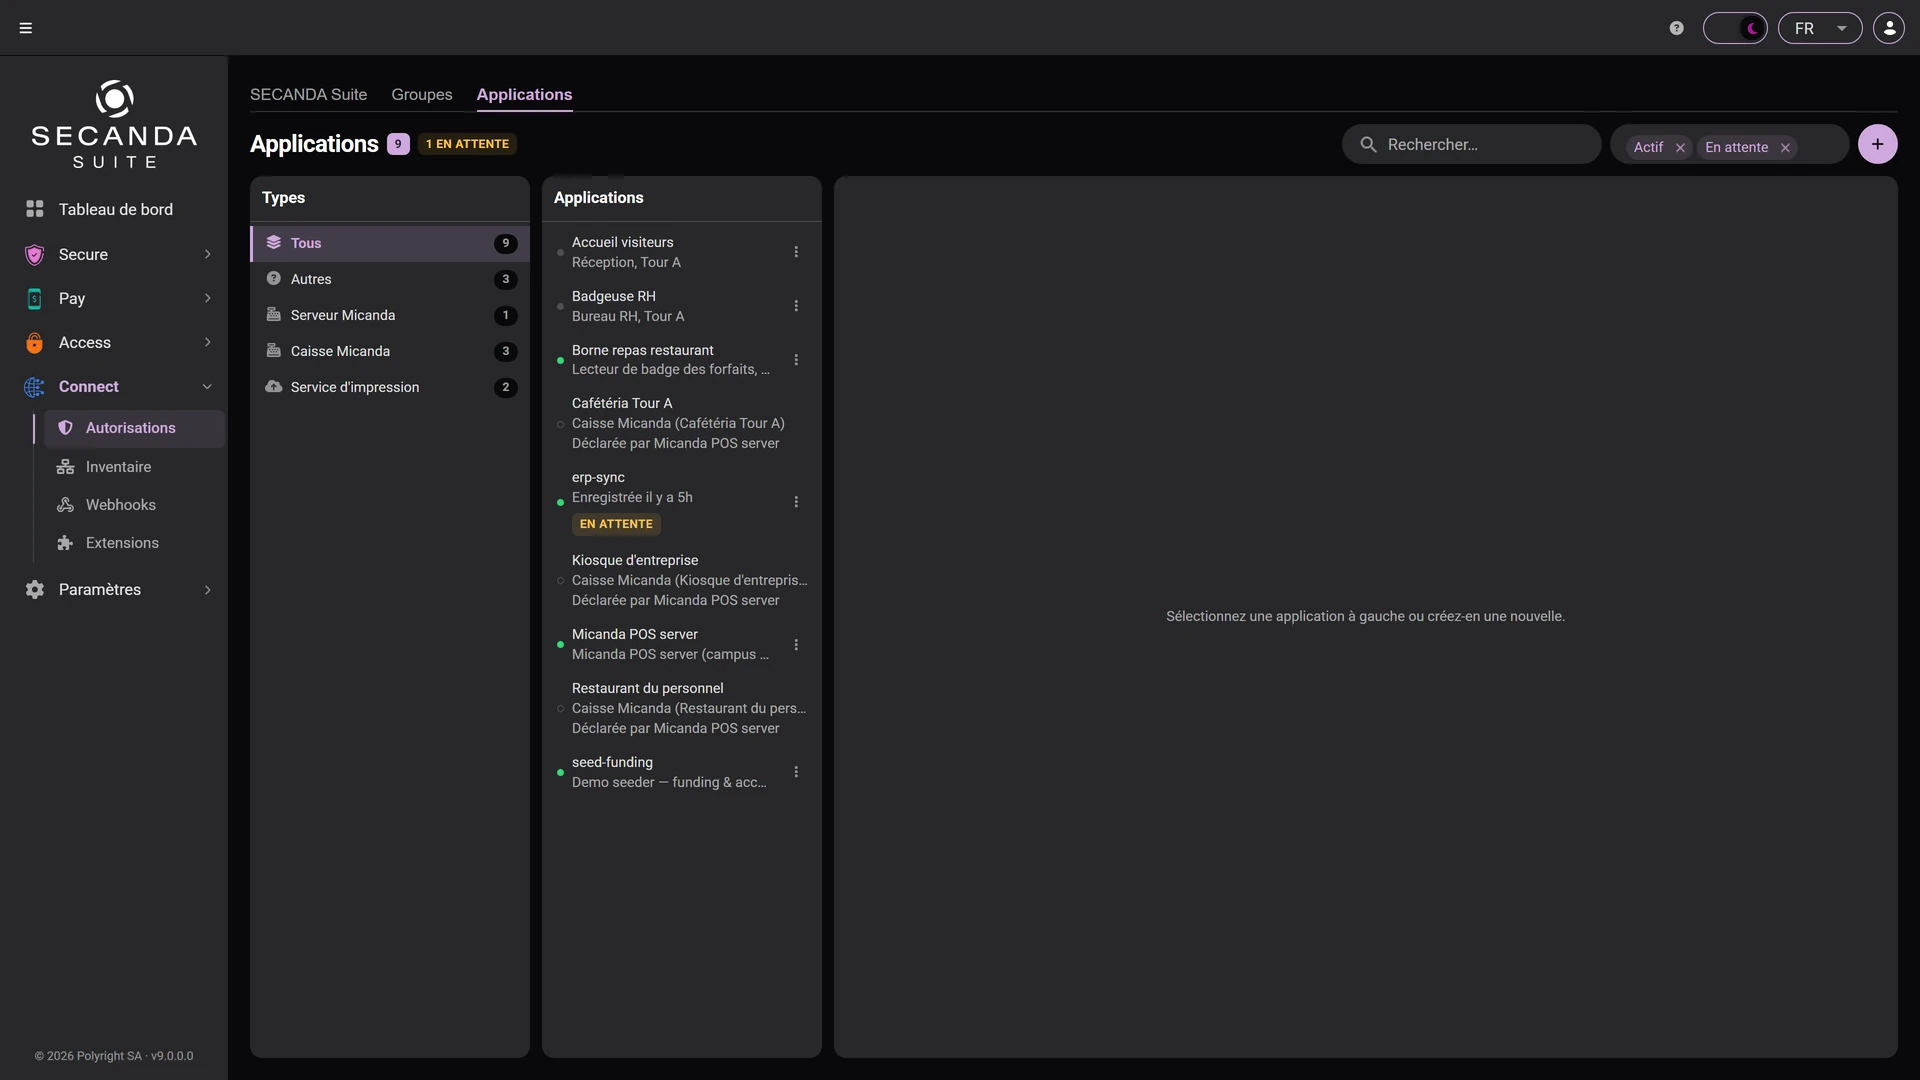The width and height of the screenshot is (1920, 1080).
Task: Open the Webhooks sidebar item
Action: (x=134, y=505)
